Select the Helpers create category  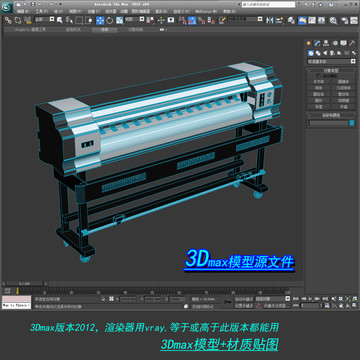[x=339, y=53]
